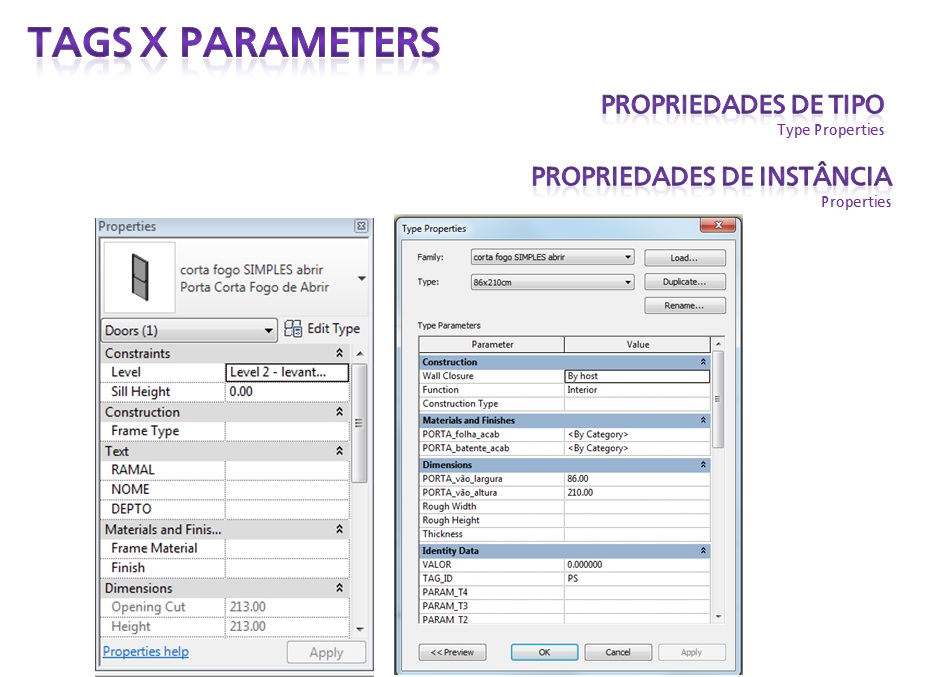Confirm Type Properties by clicking OK
This screenshot has height=677, width=928.
544,651
